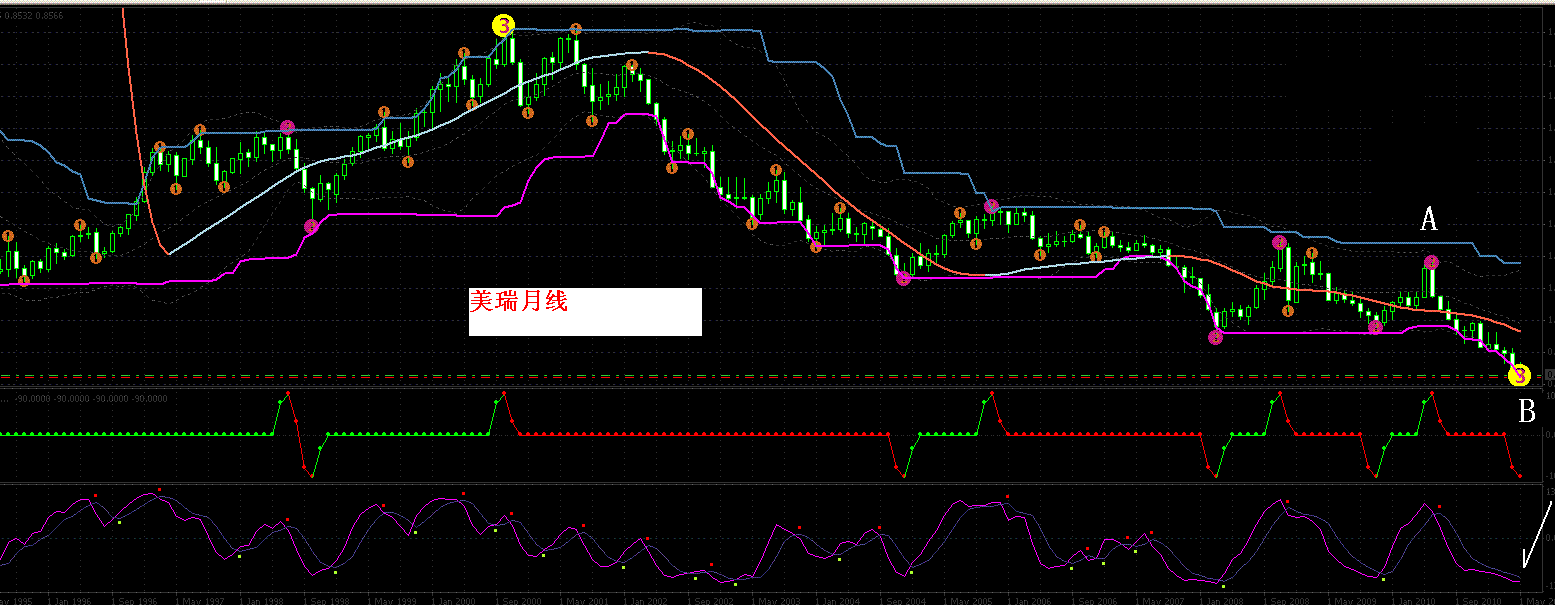Click the magenta circle marker below label A
The image size is (1555, 605).
[x=1431, y=262]
